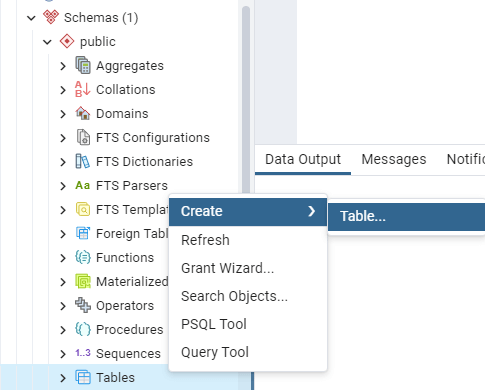Viewport: 485px width, 390px height.
Task: Select the FTS Parsers label
Action: tap(132, 186)
